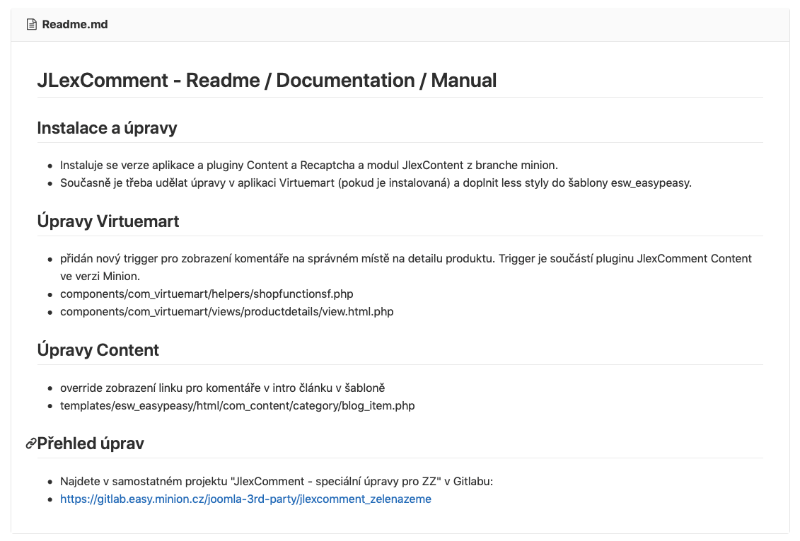Click the ve verzi Minion text line

click(100, 276)
